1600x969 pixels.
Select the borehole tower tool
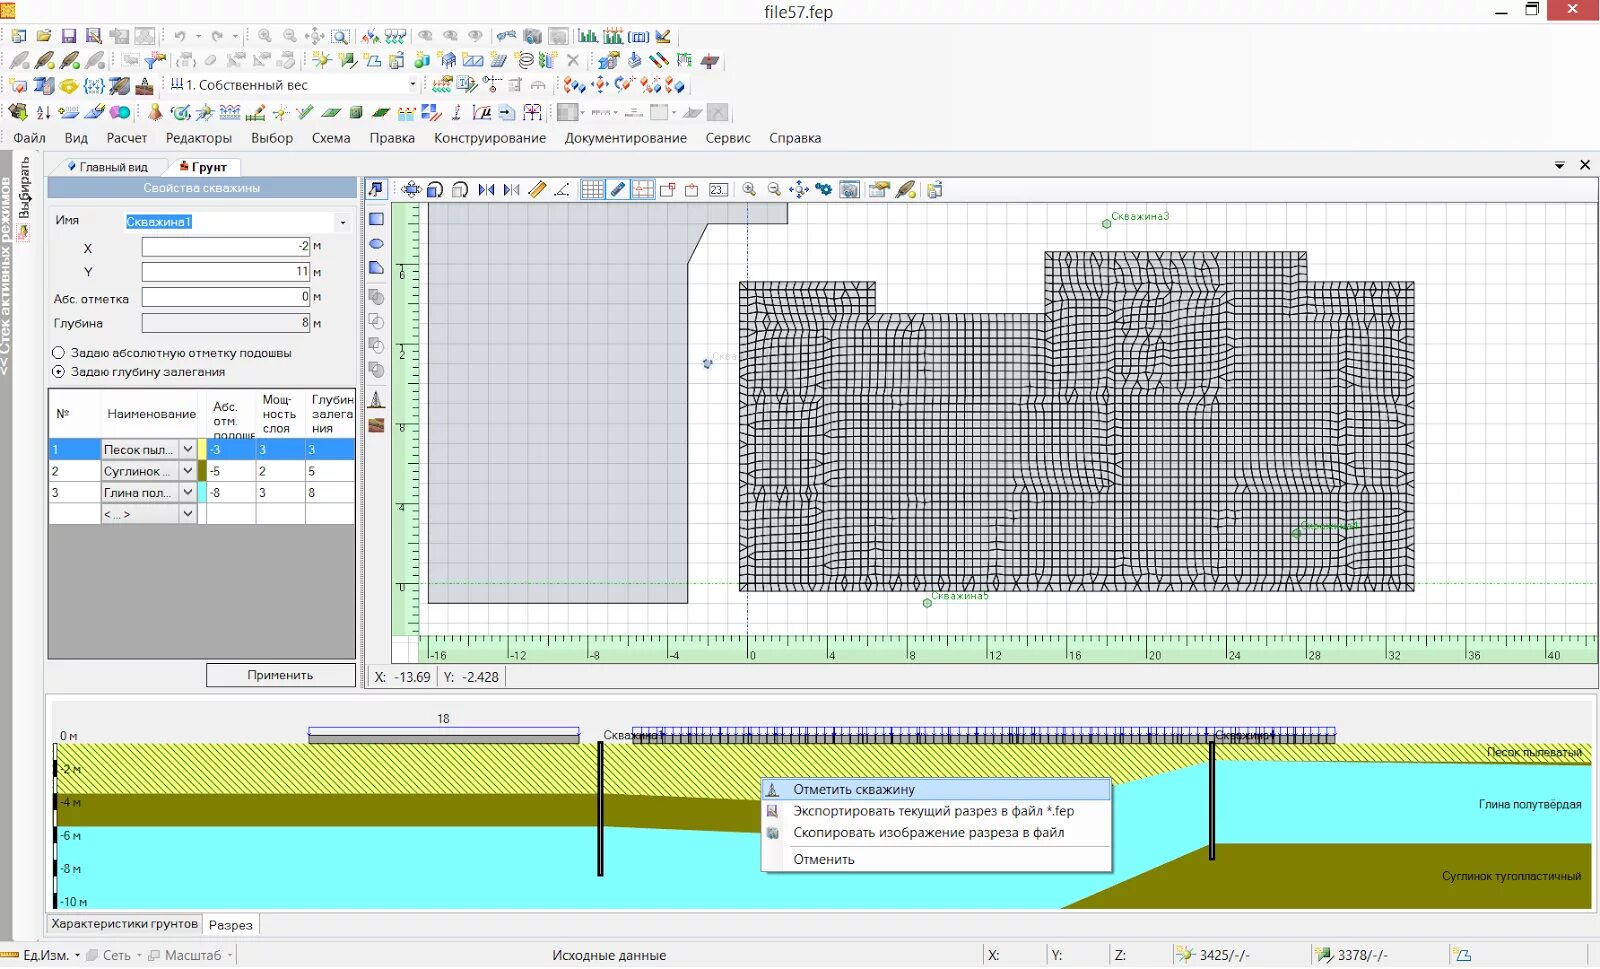377,400
